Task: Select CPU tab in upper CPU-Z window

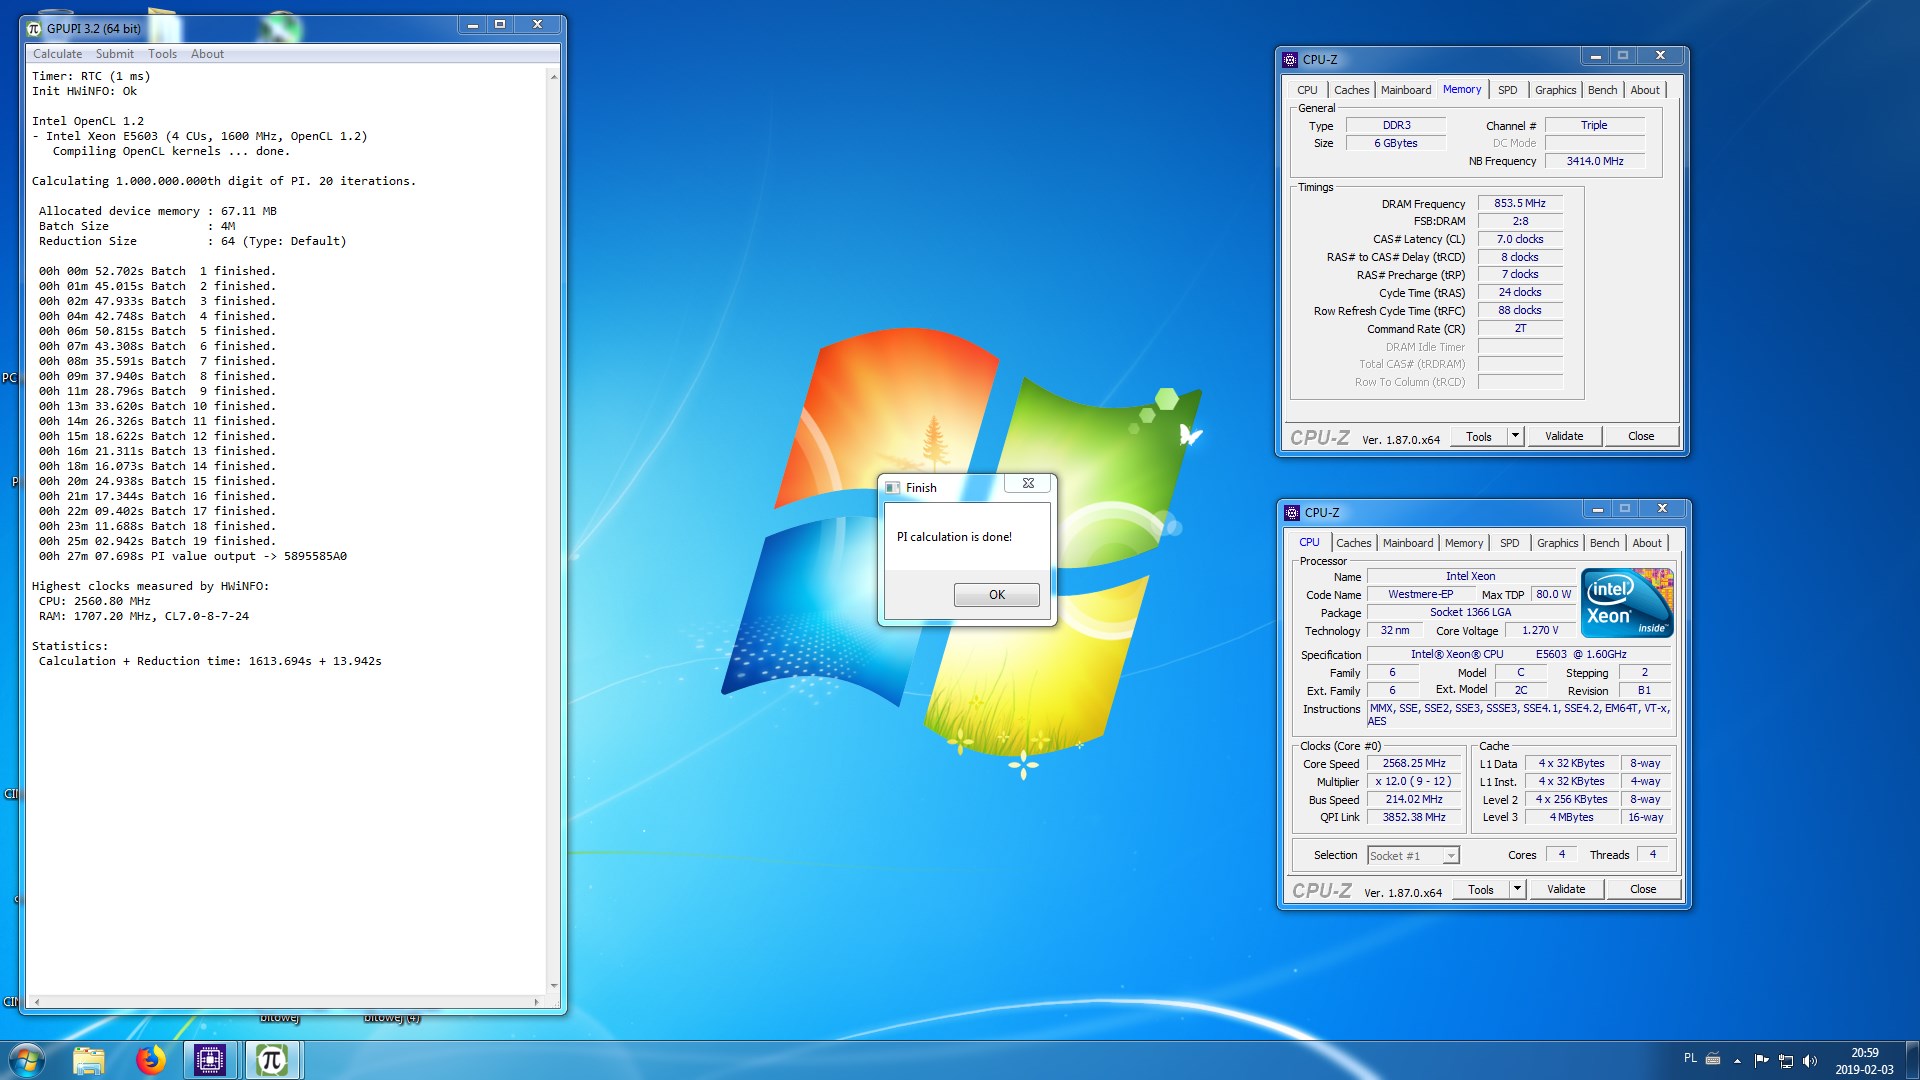Action: (x=1307, y=90)
